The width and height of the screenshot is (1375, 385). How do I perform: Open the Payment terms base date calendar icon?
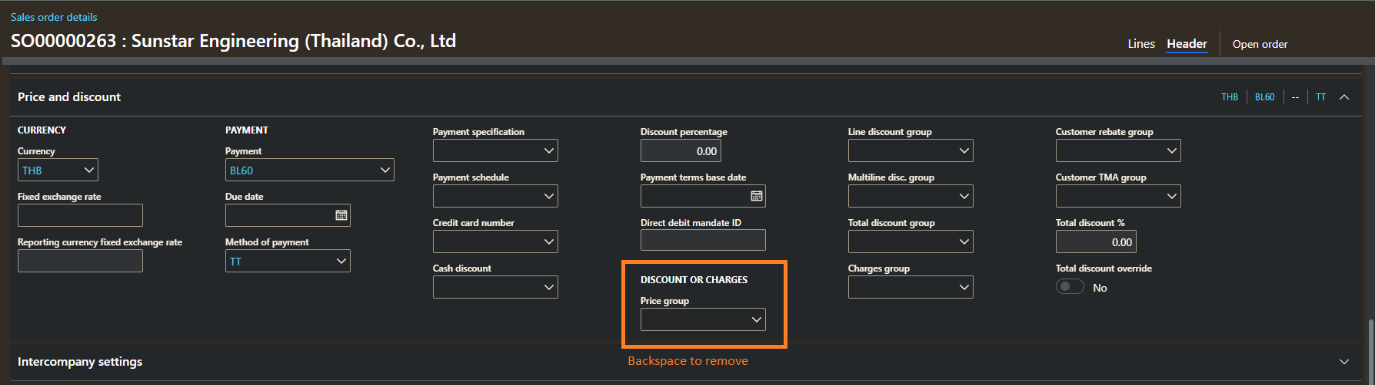(756, 195)
